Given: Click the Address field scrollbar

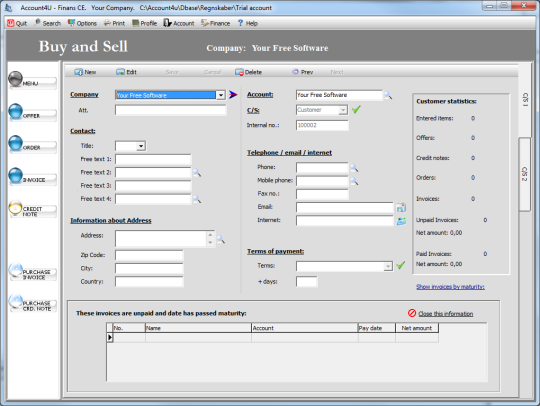Looking at the screenshot, I should (x=210, y=238).
